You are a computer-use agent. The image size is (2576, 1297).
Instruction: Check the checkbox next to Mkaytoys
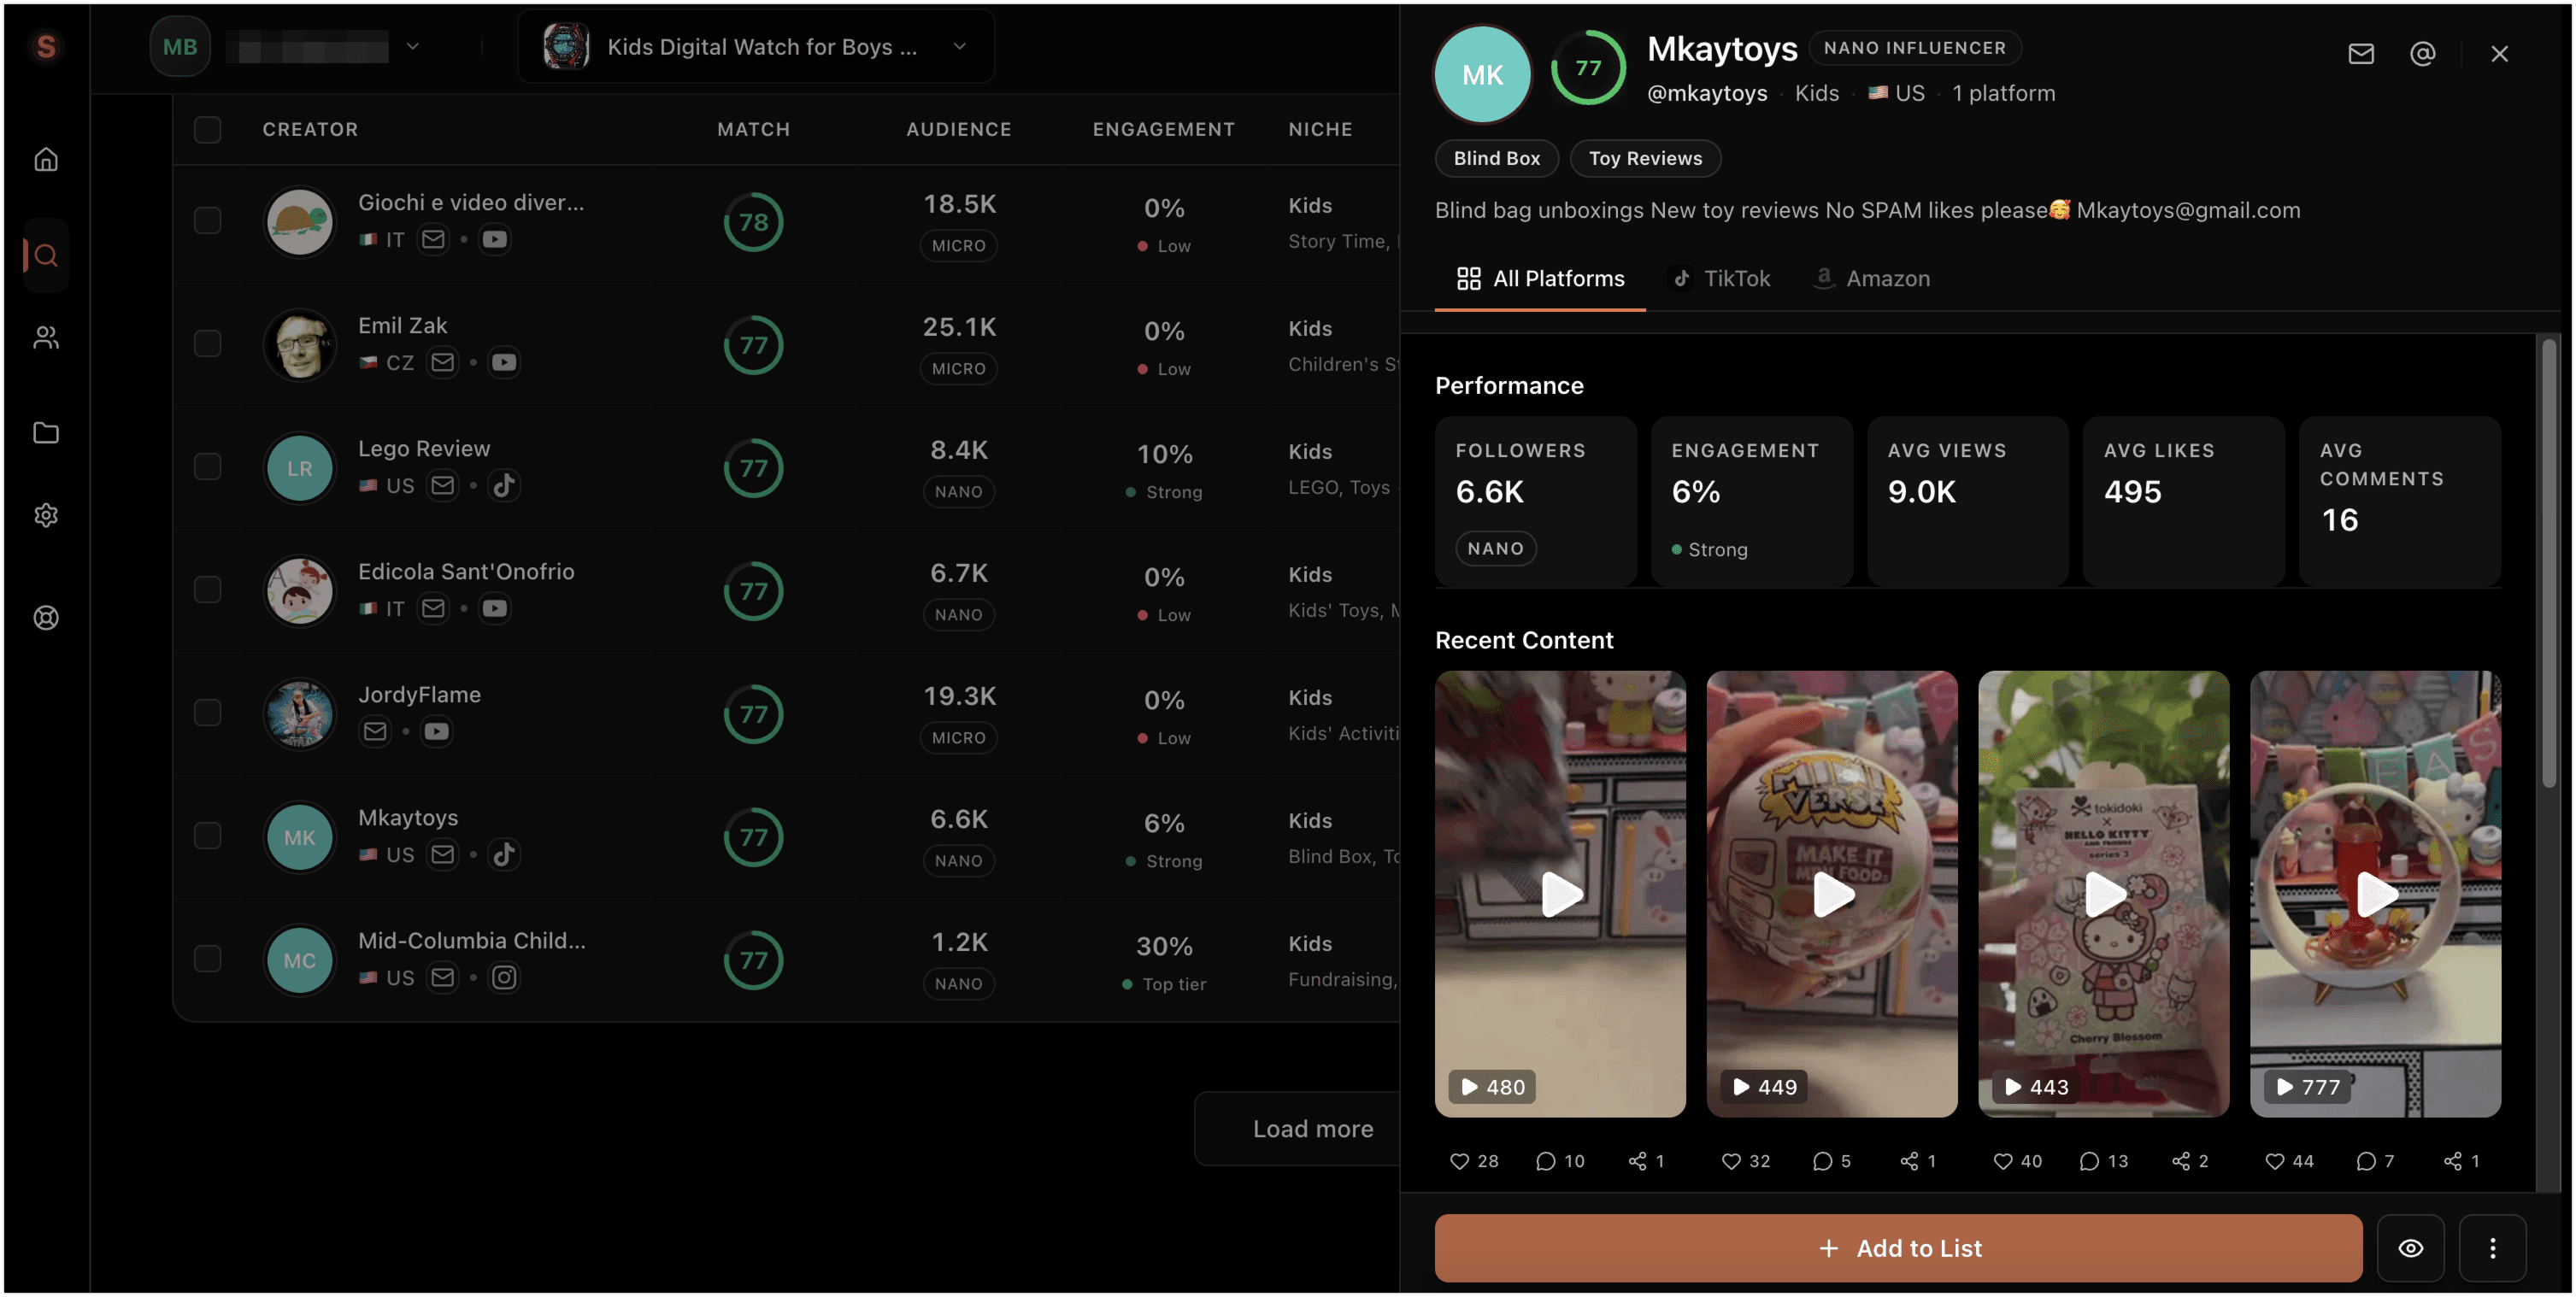(208, 836)
